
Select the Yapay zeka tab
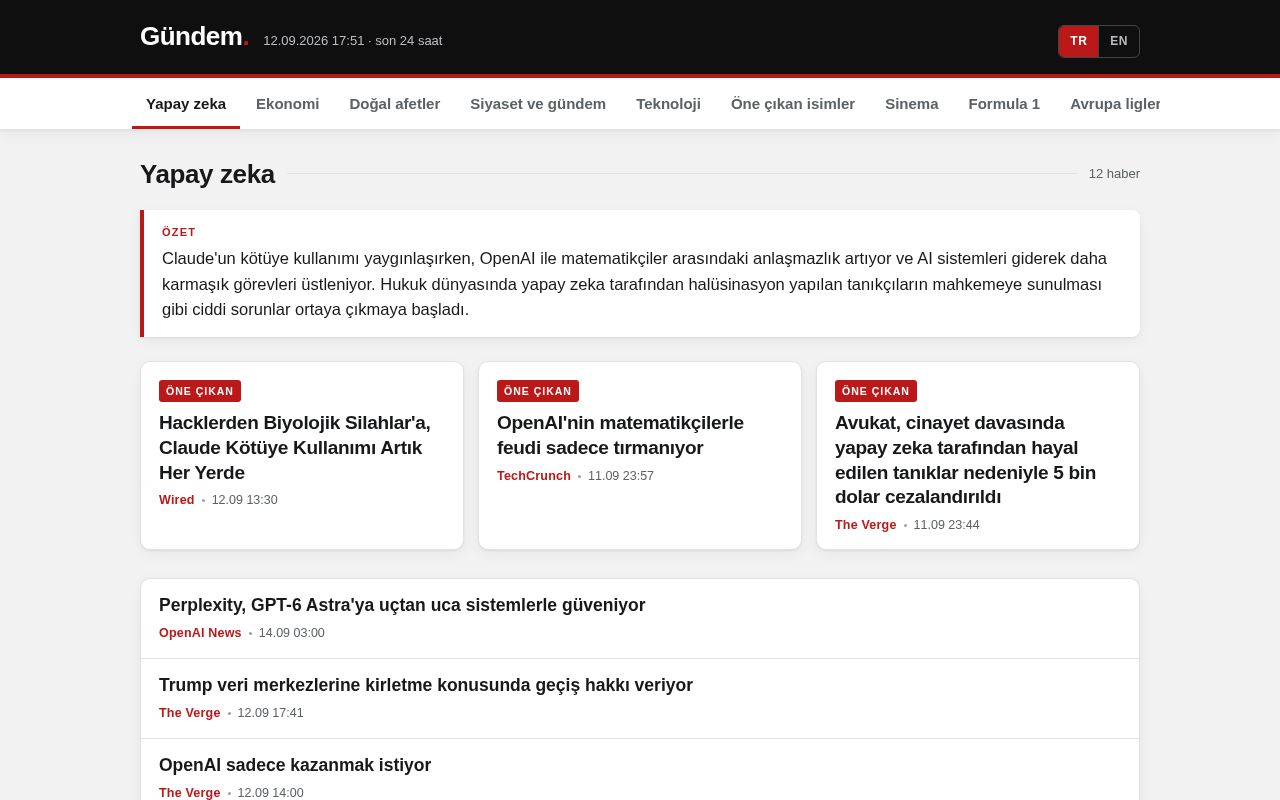186,103
